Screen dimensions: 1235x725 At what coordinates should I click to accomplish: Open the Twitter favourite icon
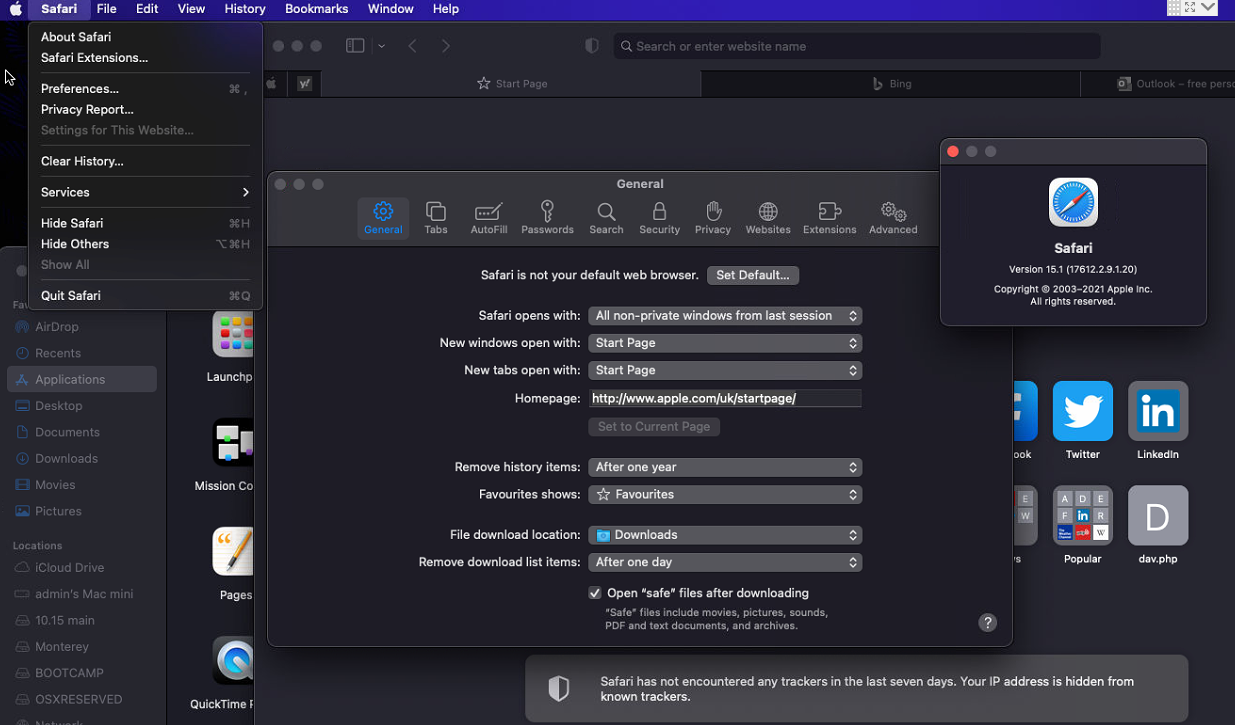click(1083, 411)
